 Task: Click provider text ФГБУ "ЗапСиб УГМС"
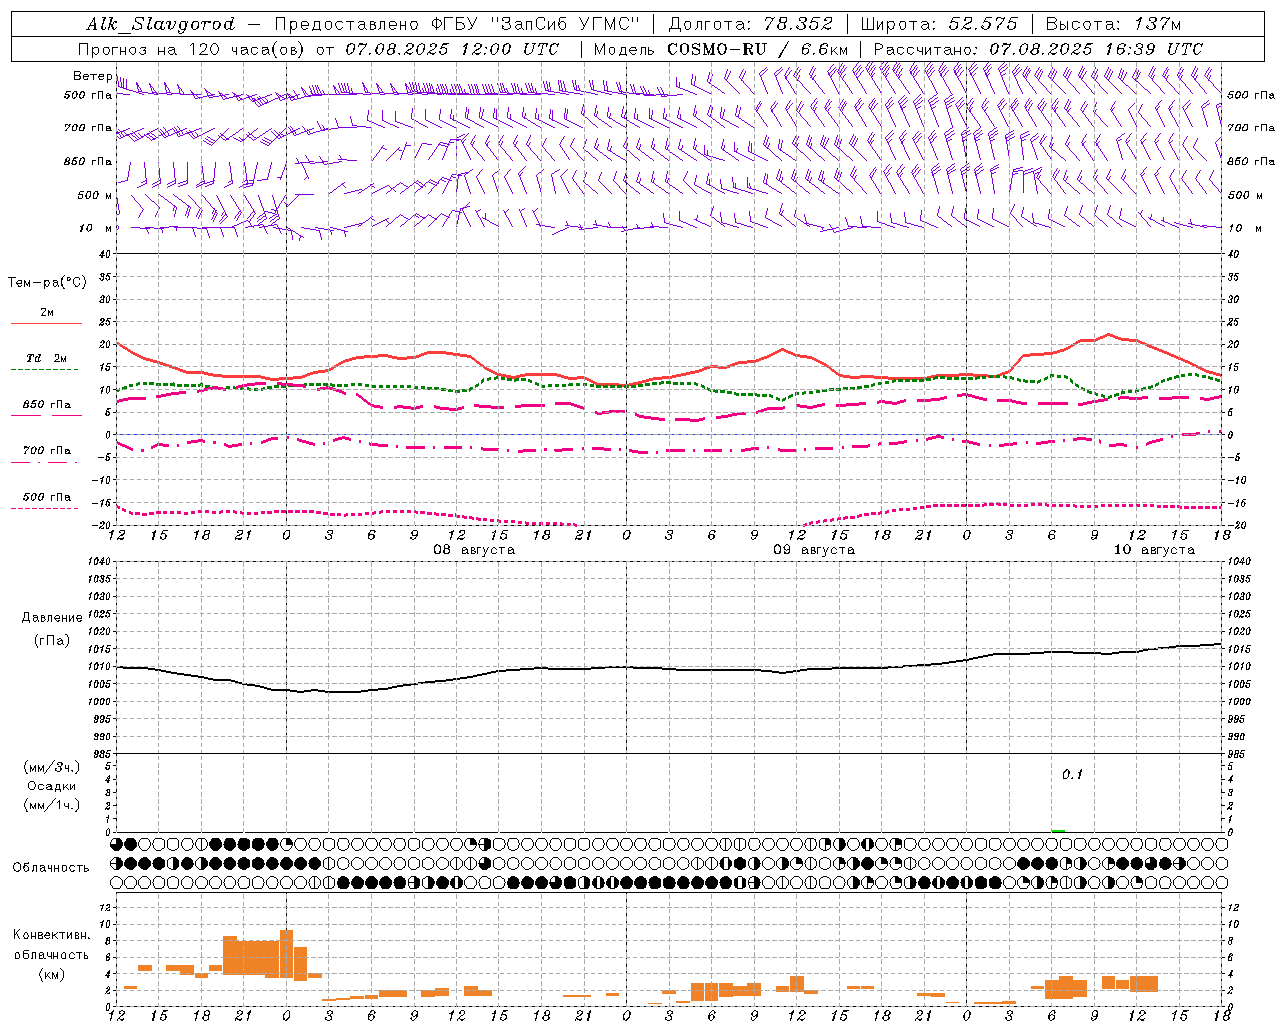click(536, 24)
